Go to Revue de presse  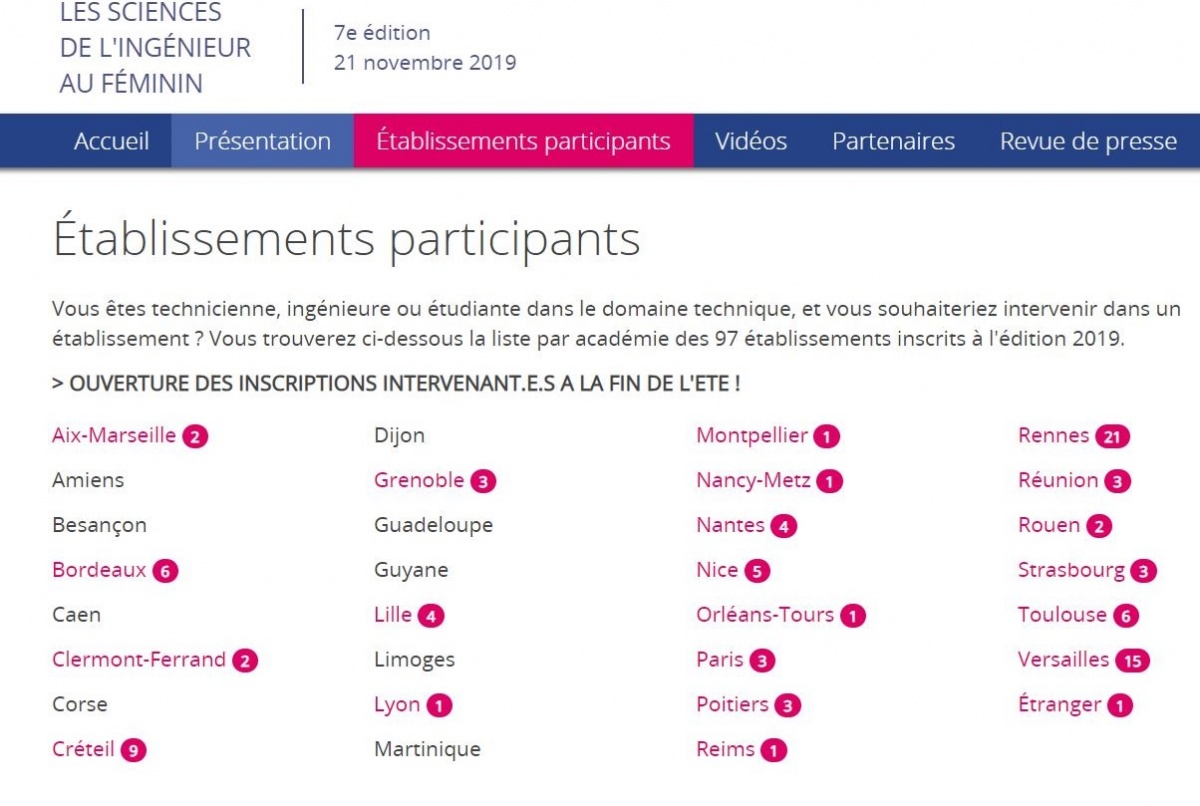click(x=1087, y=141)
